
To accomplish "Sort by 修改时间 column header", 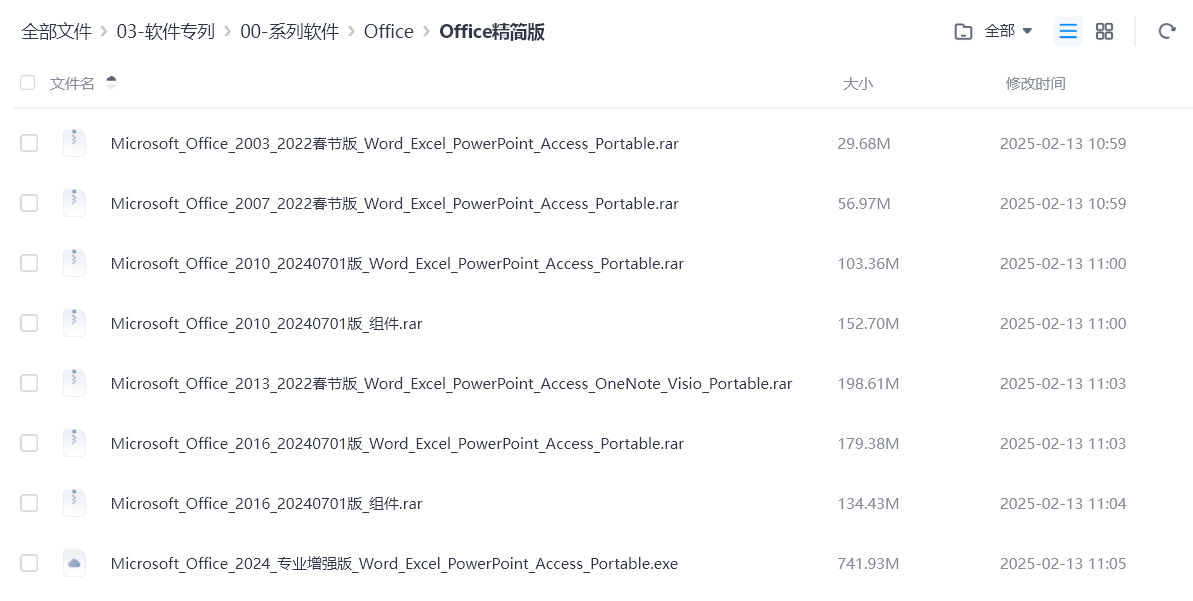I will tap(1035, 84).
